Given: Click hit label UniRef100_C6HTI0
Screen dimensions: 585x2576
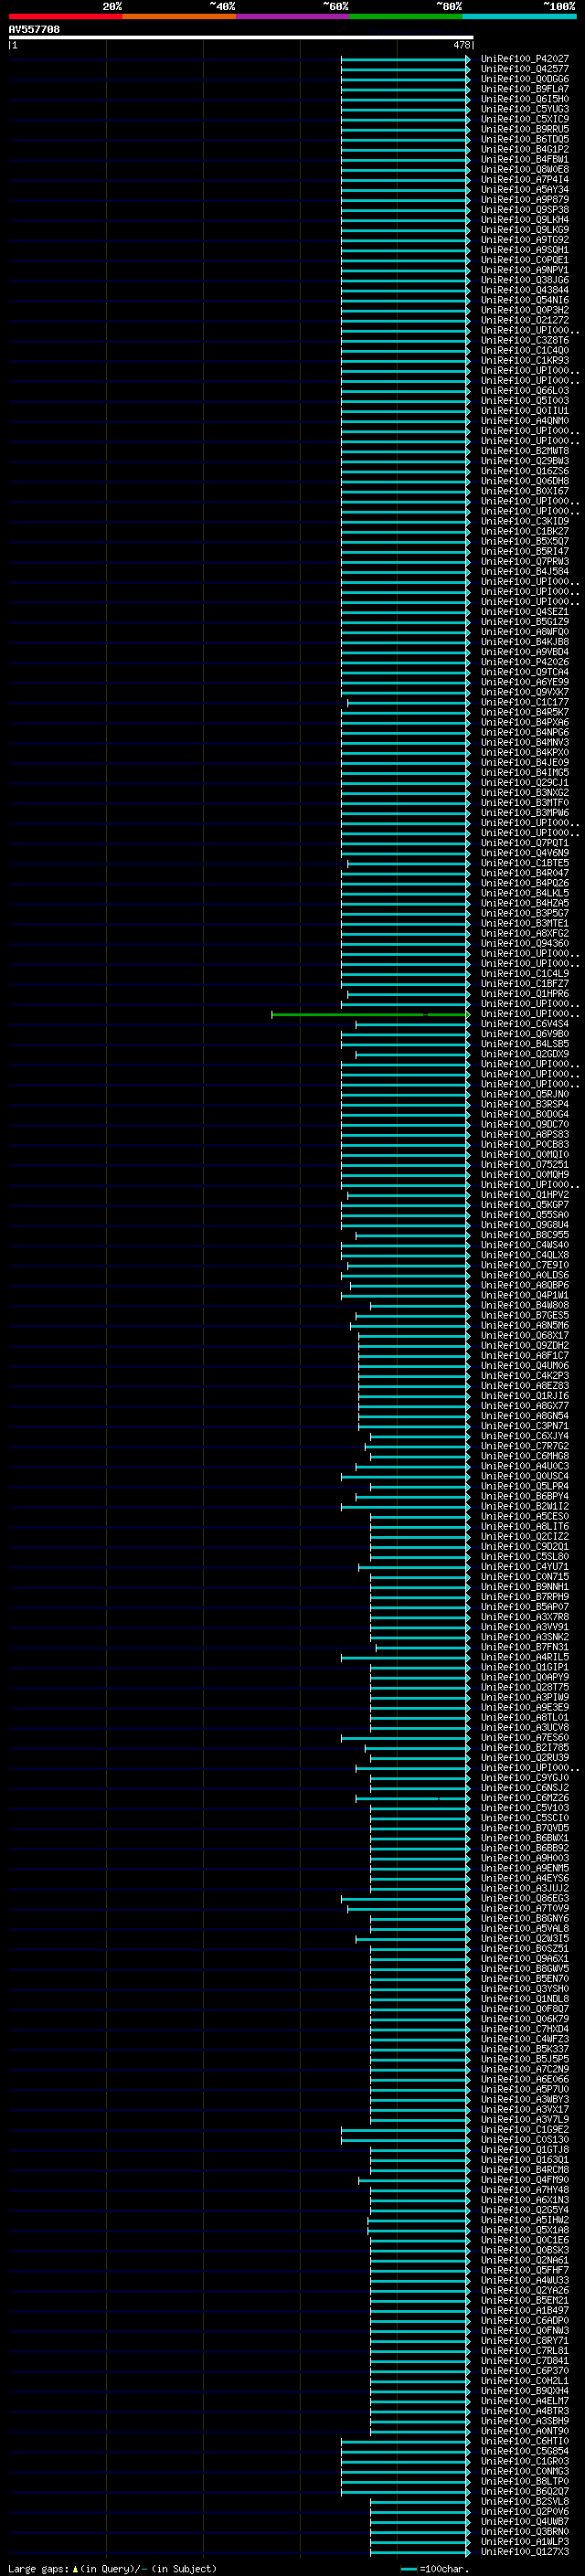Looking at the screenshot, I should 525,2441.
